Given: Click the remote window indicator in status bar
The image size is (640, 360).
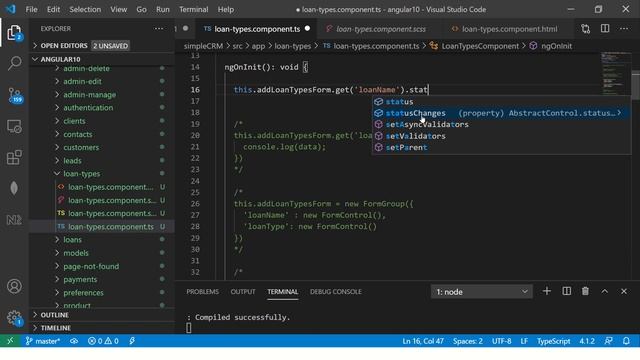Looking at the screenshot, I should tap(10, 341).
